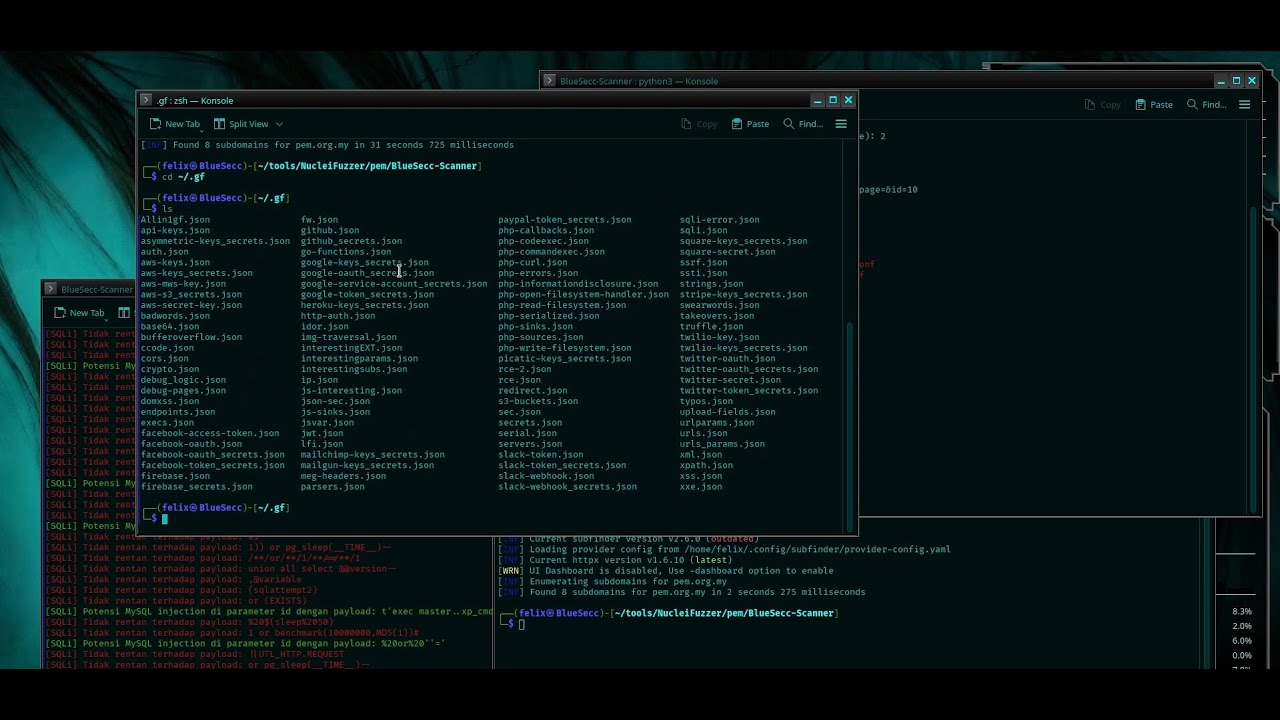Click the mailchimp-keys_secrets.json entry
The image size is (1280, 720).
click(373, 455)
